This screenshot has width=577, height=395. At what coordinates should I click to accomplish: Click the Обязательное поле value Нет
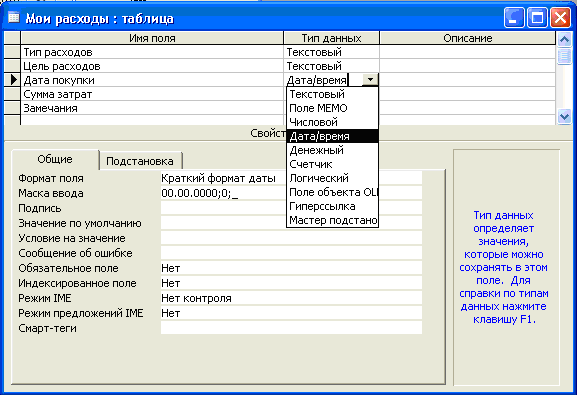(291, 268)
